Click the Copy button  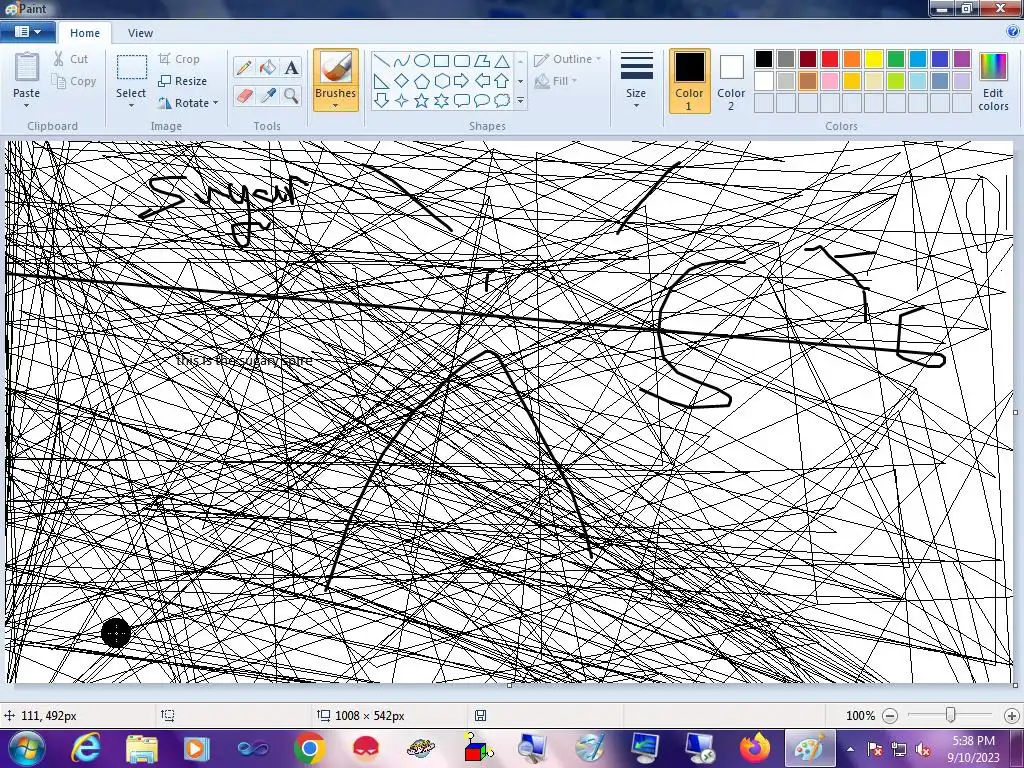74,81
